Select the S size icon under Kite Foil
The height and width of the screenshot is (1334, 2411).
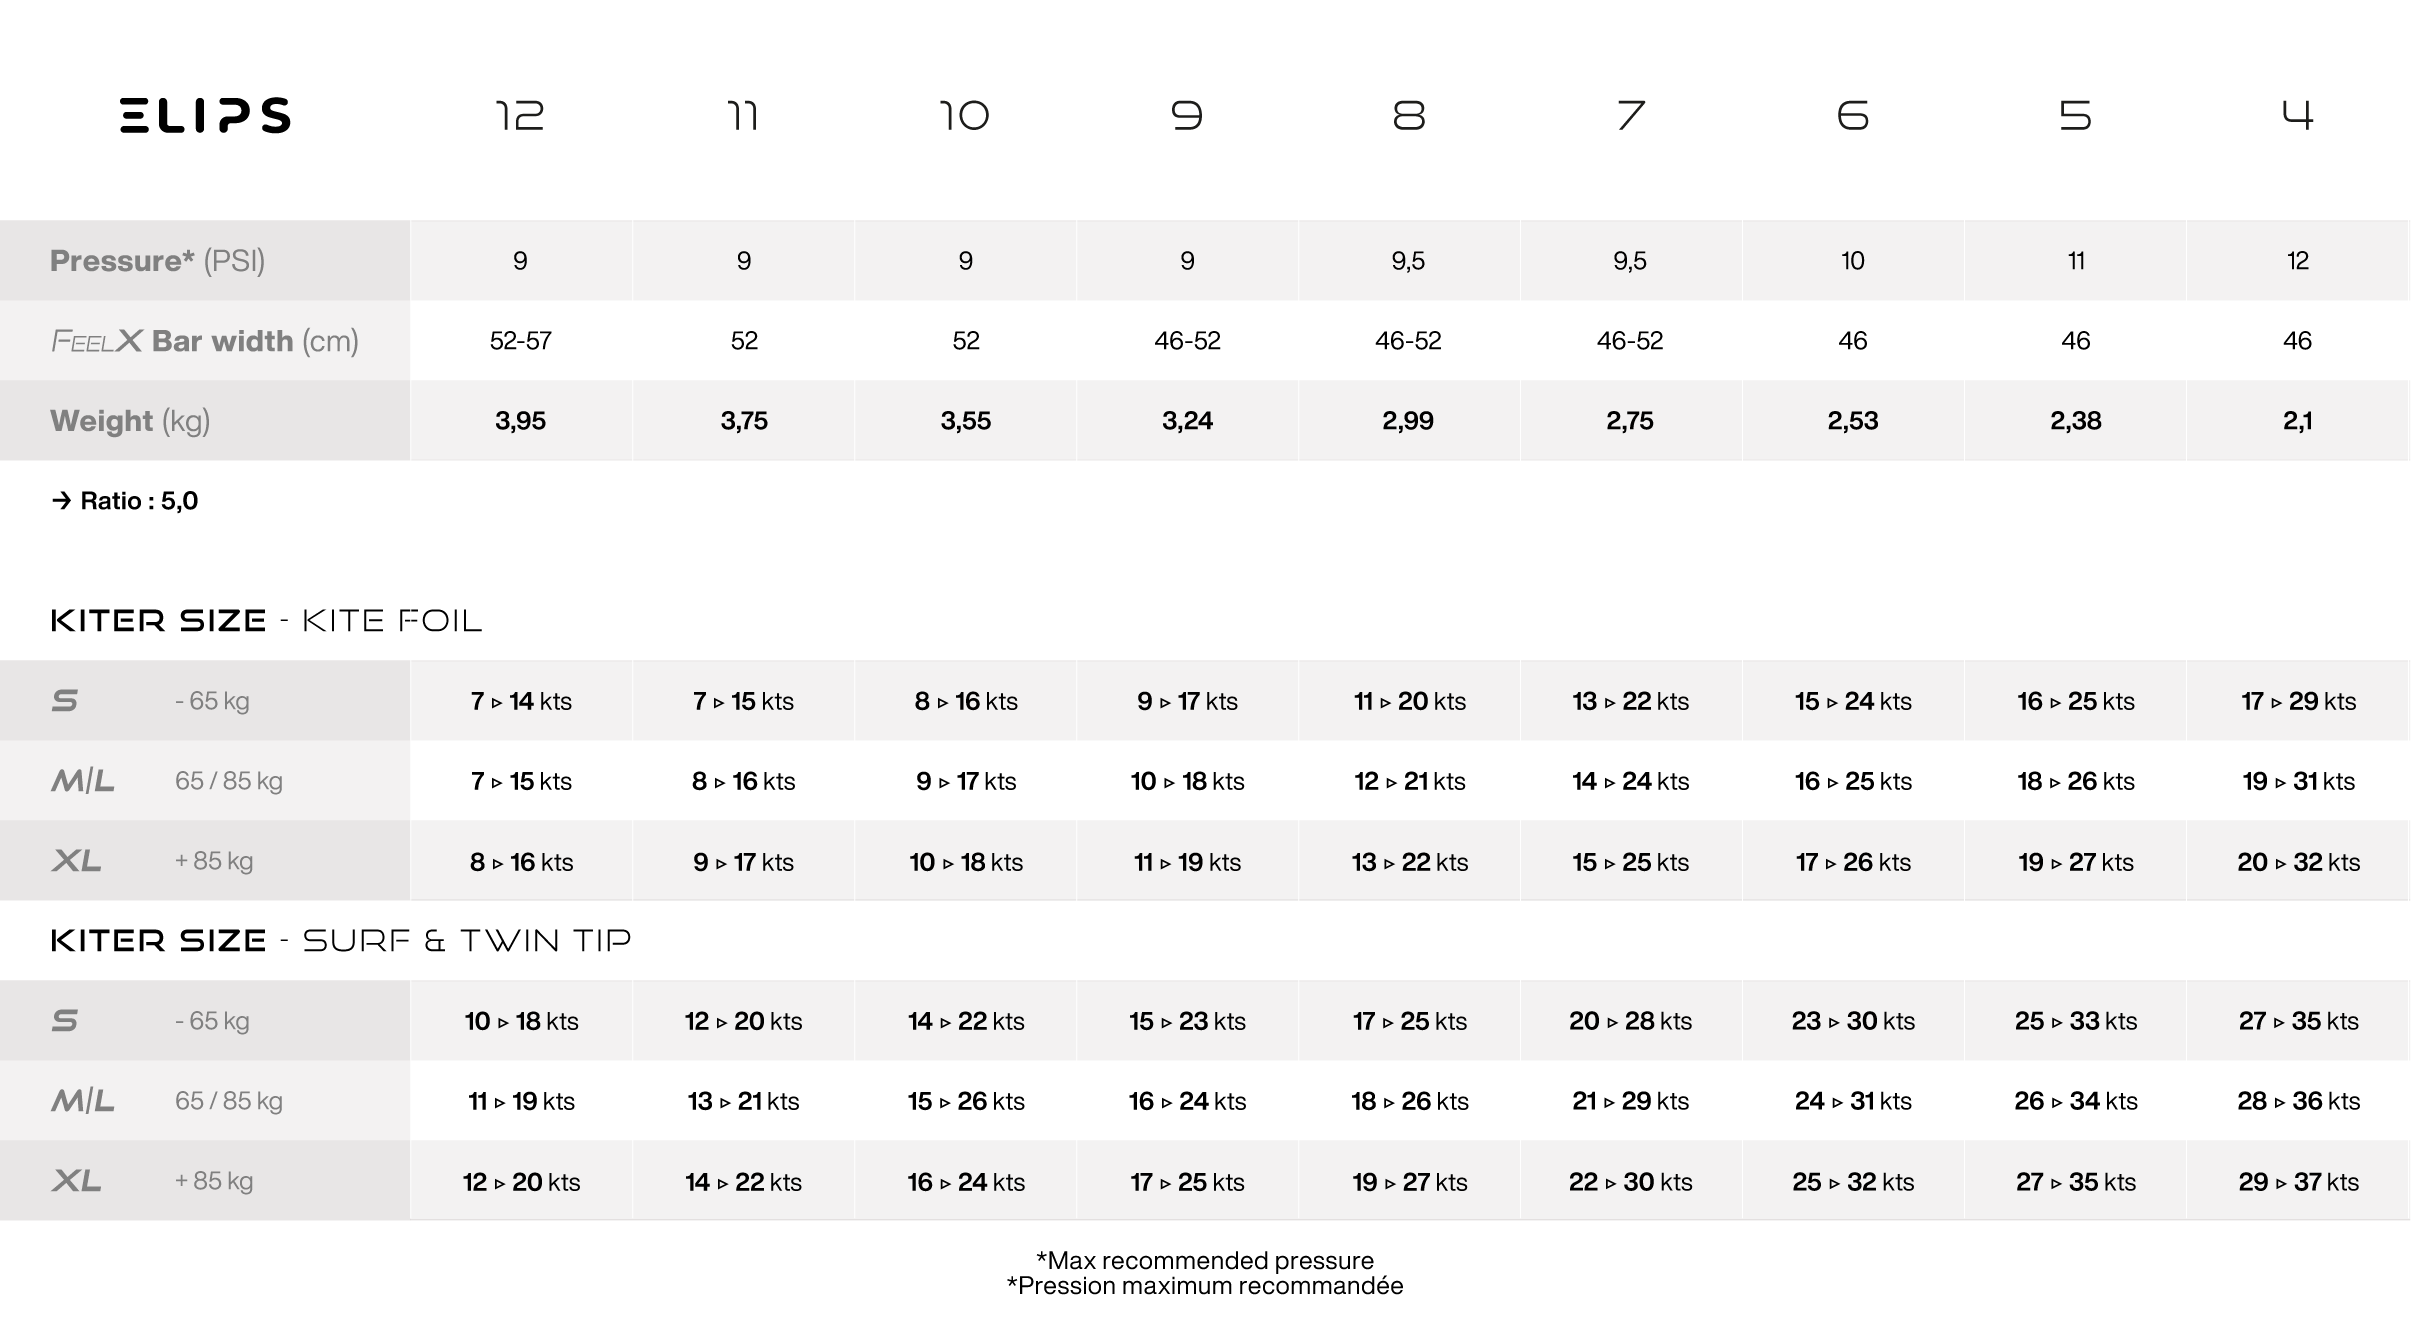[x=65, y=701]
